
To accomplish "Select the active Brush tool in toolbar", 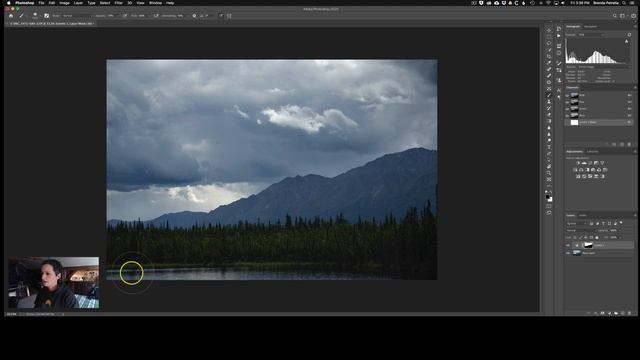I will 549,95.
